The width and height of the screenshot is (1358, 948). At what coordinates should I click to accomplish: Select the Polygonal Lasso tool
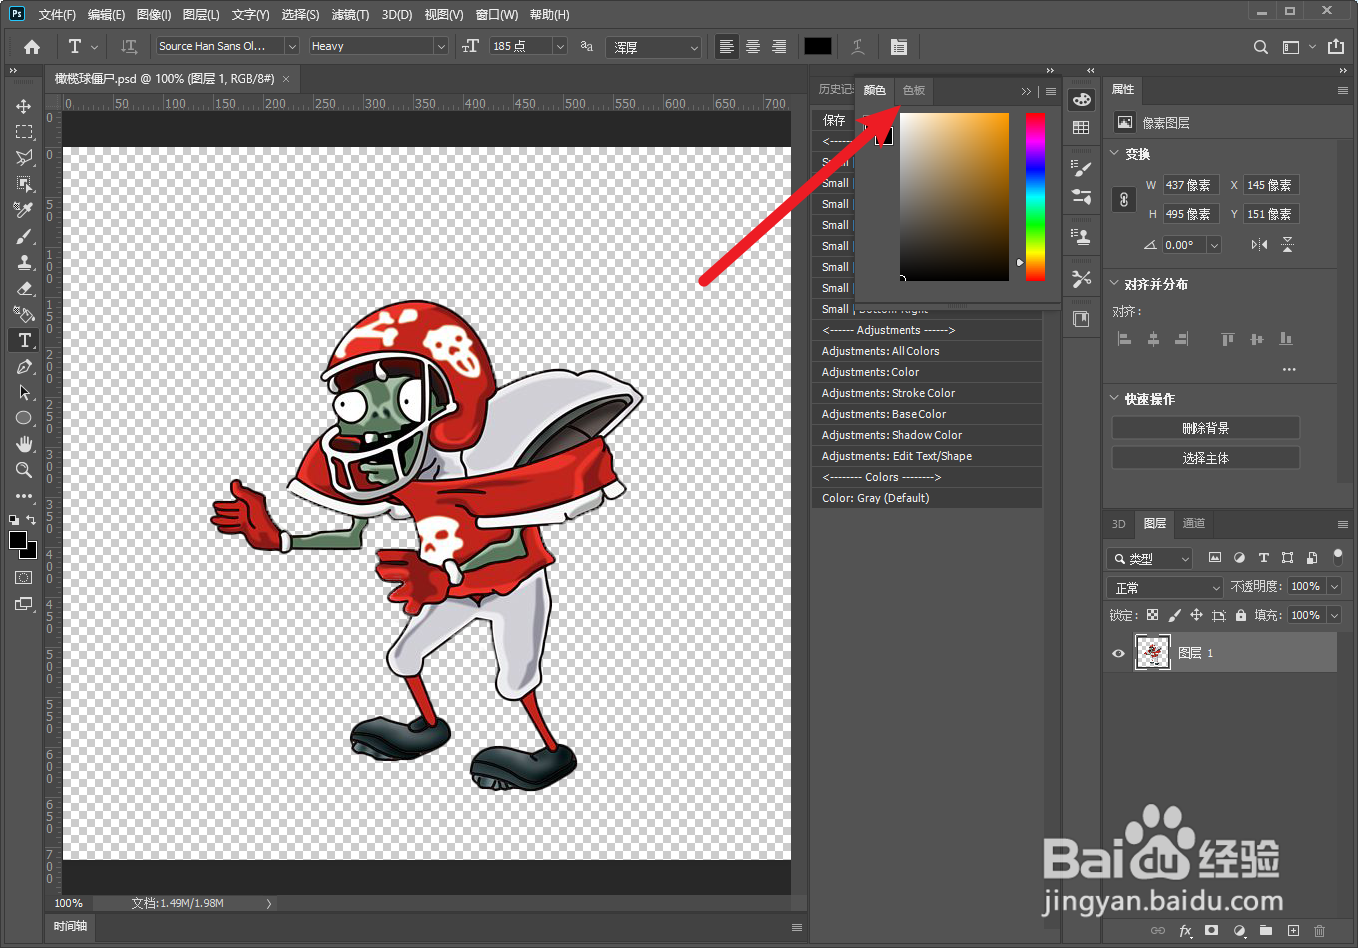[24, 158]
